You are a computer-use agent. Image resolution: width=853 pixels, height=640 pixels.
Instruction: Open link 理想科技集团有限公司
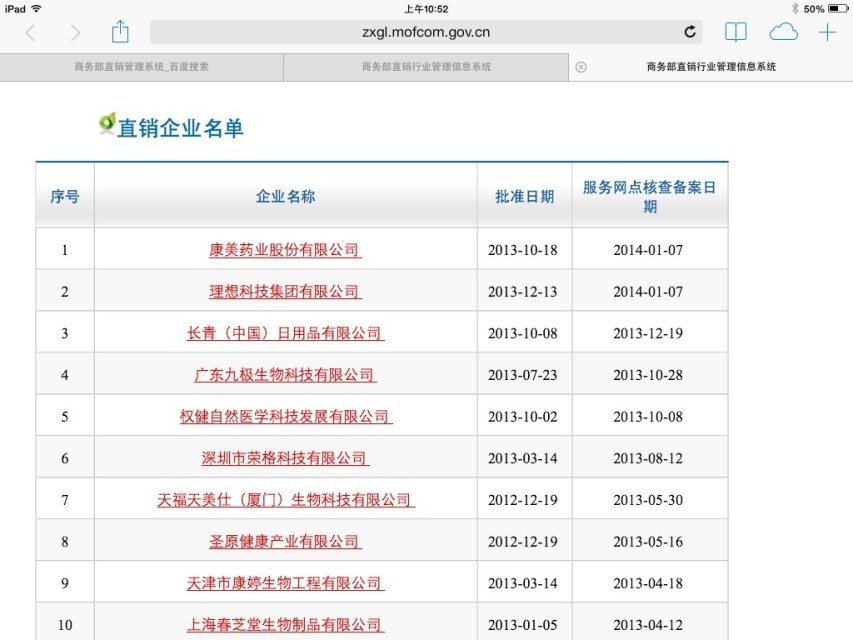(x=285, y=292)
